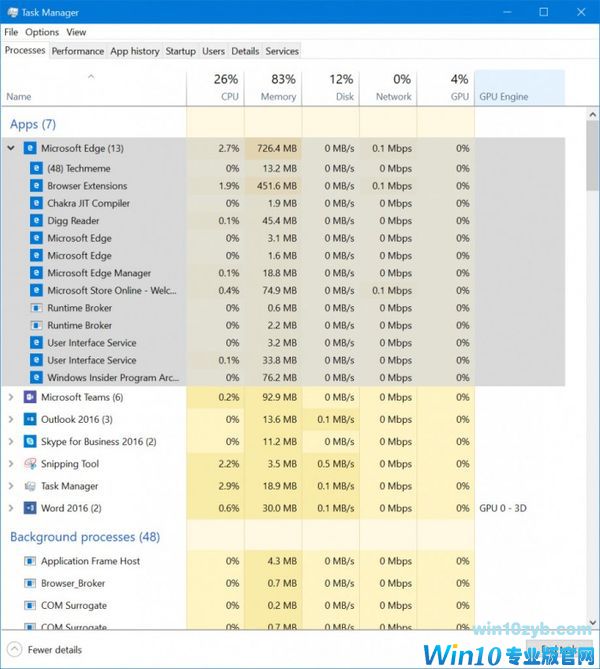600x669 pixels.
Task: Switch to the Performance tab
Action: click(77, 51)
